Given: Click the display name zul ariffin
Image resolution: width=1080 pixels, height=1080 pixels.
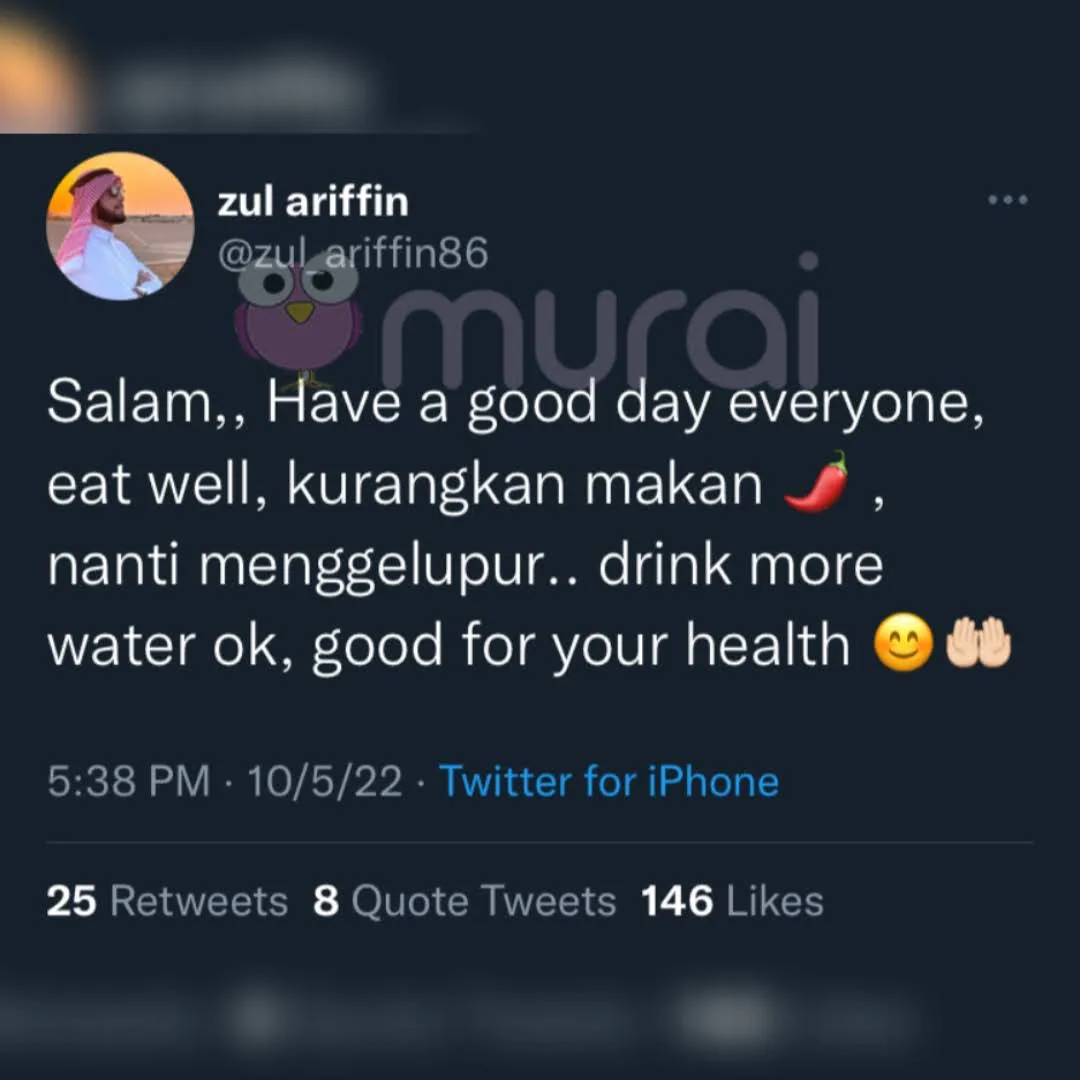Looking at the screenshot, I should tap(313, 201).
